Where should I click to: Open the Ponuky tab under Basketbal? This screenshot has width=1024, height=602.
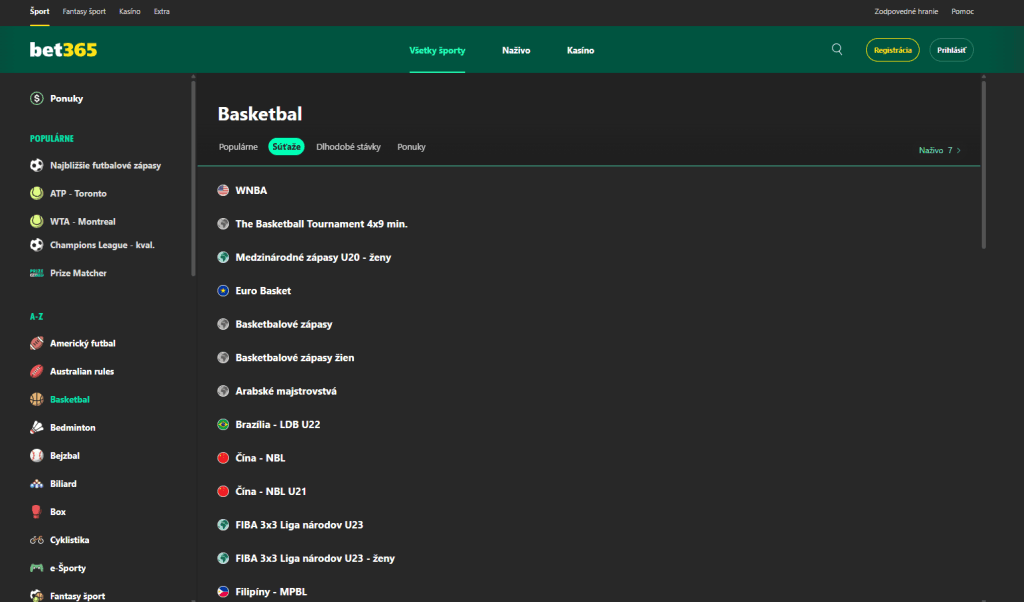click(411, 147)
